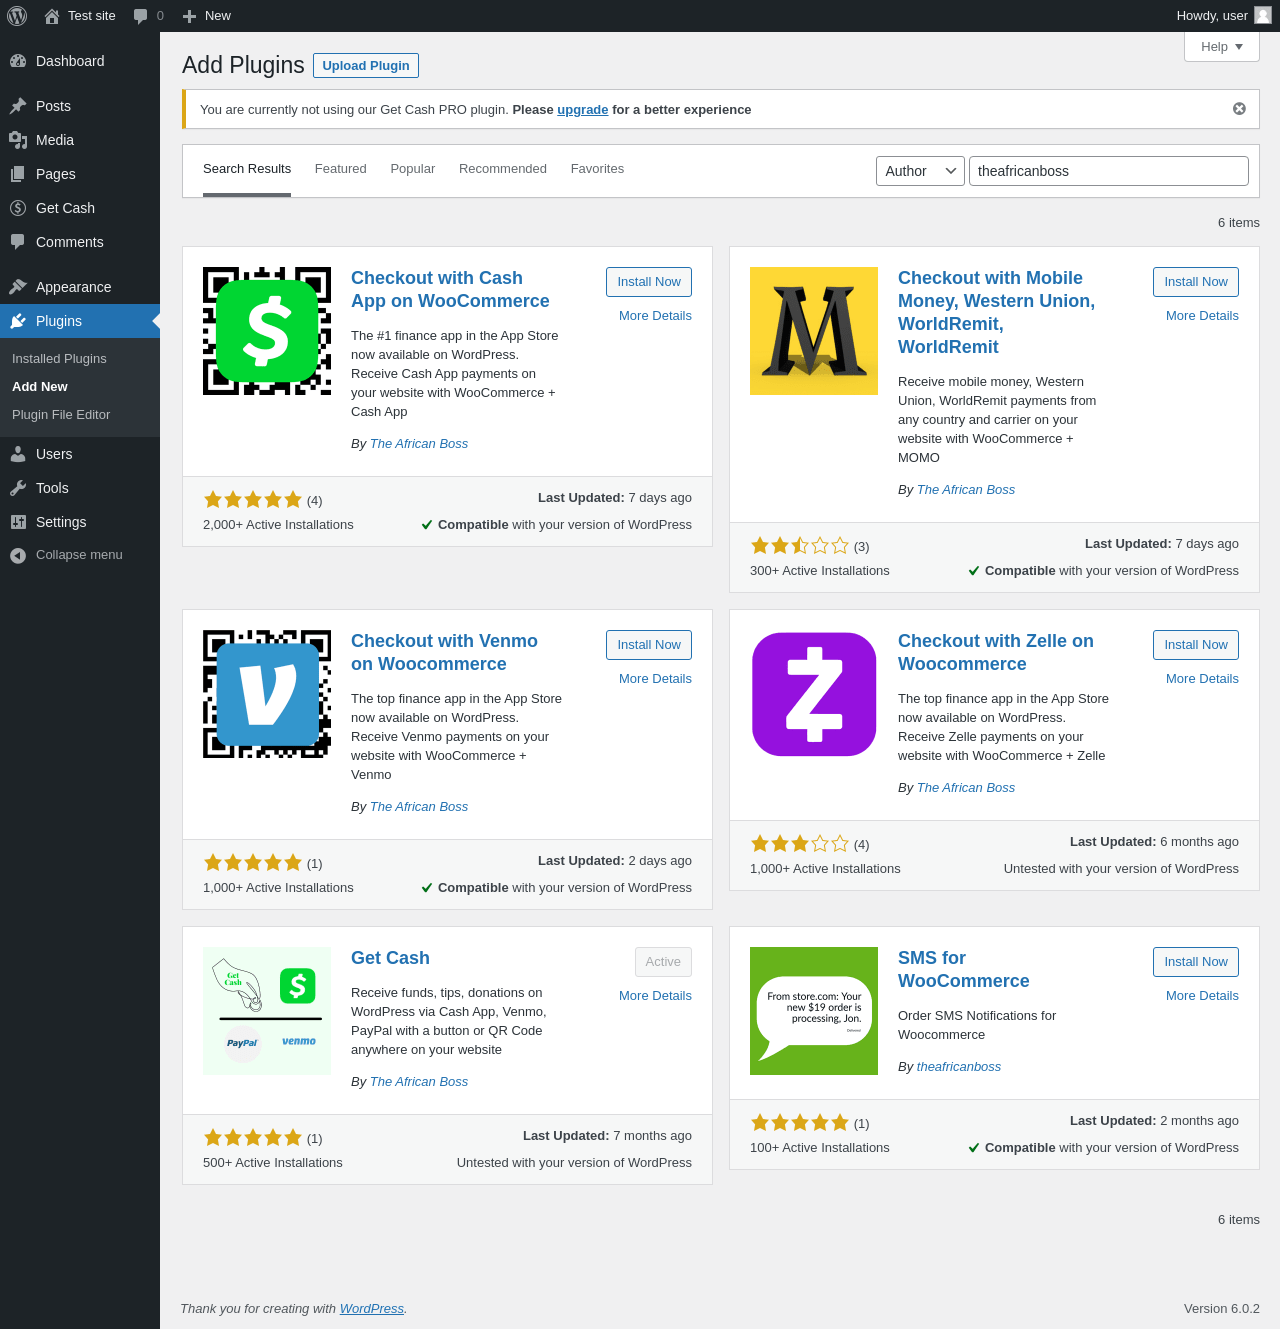Click the Mobile Money plugin thumbnail
Image resolution: width=1280 pixels, height=1329 pixels.
pyautogui.click(x=814, y=331)
